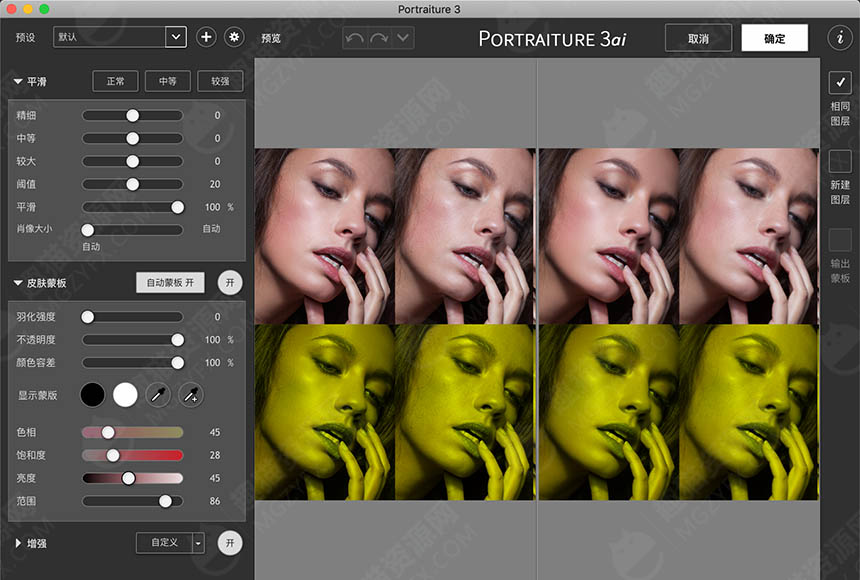This screenshot has width=860, height=580.
Task: Click the 阈值 slider handle
Action: 133,184
